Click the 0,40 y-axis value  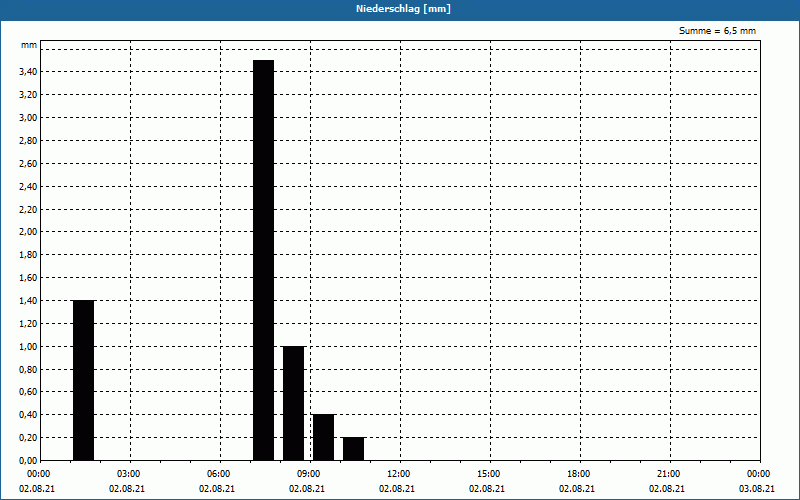(28, 415)
